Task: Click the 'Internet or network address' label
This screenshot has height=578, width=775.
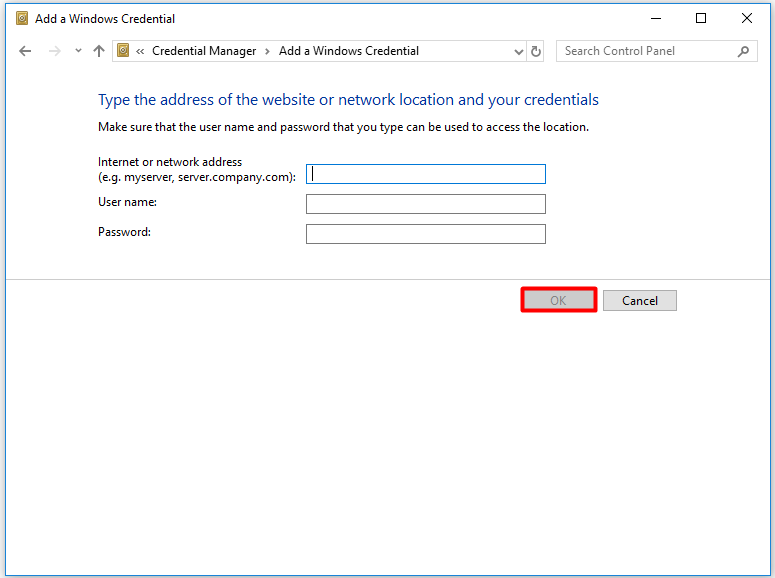Action: [x=197, y=170]
